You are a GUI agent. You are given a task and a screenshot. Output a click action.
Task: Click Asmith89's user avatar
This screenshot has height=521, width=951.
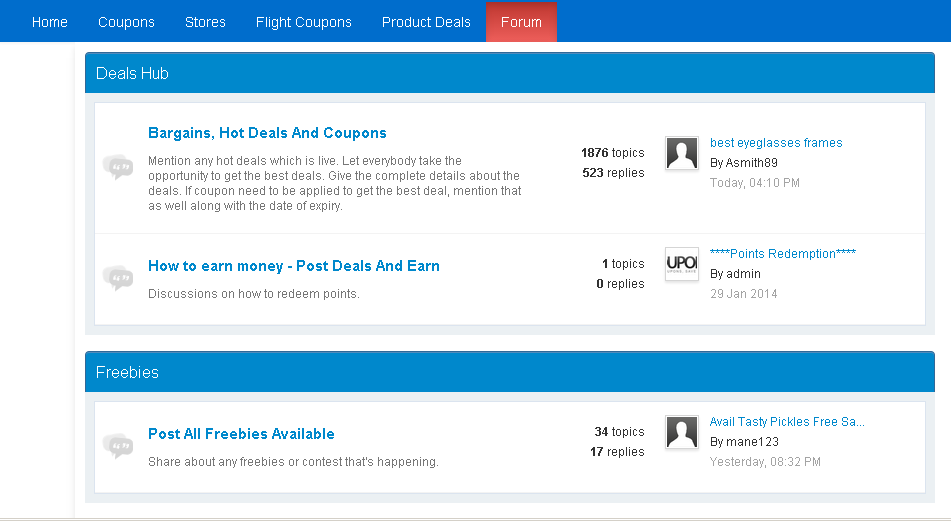pyautogui.click(x=682, y=153)
